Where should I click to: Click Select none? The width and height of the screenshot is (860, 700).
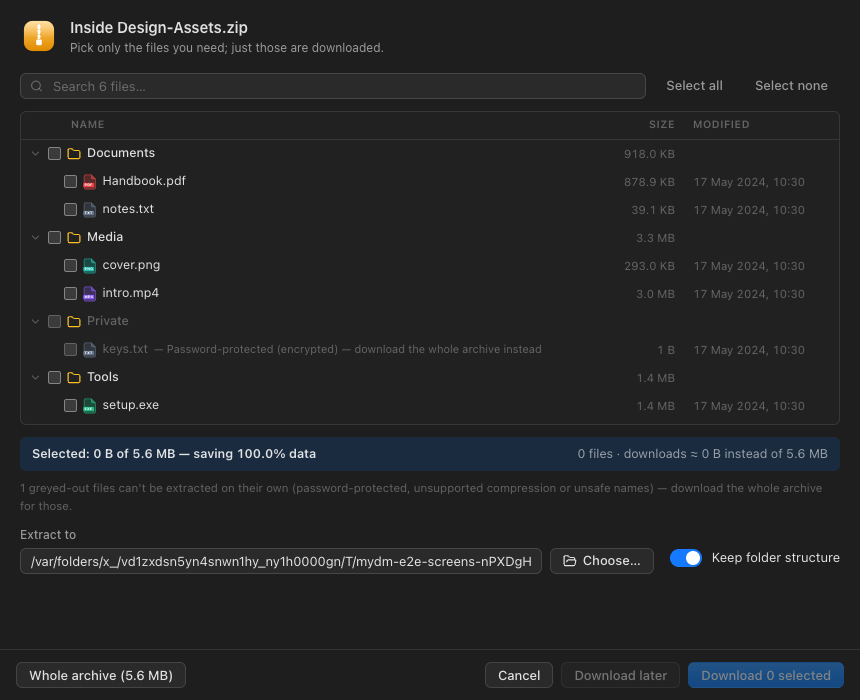791,86
